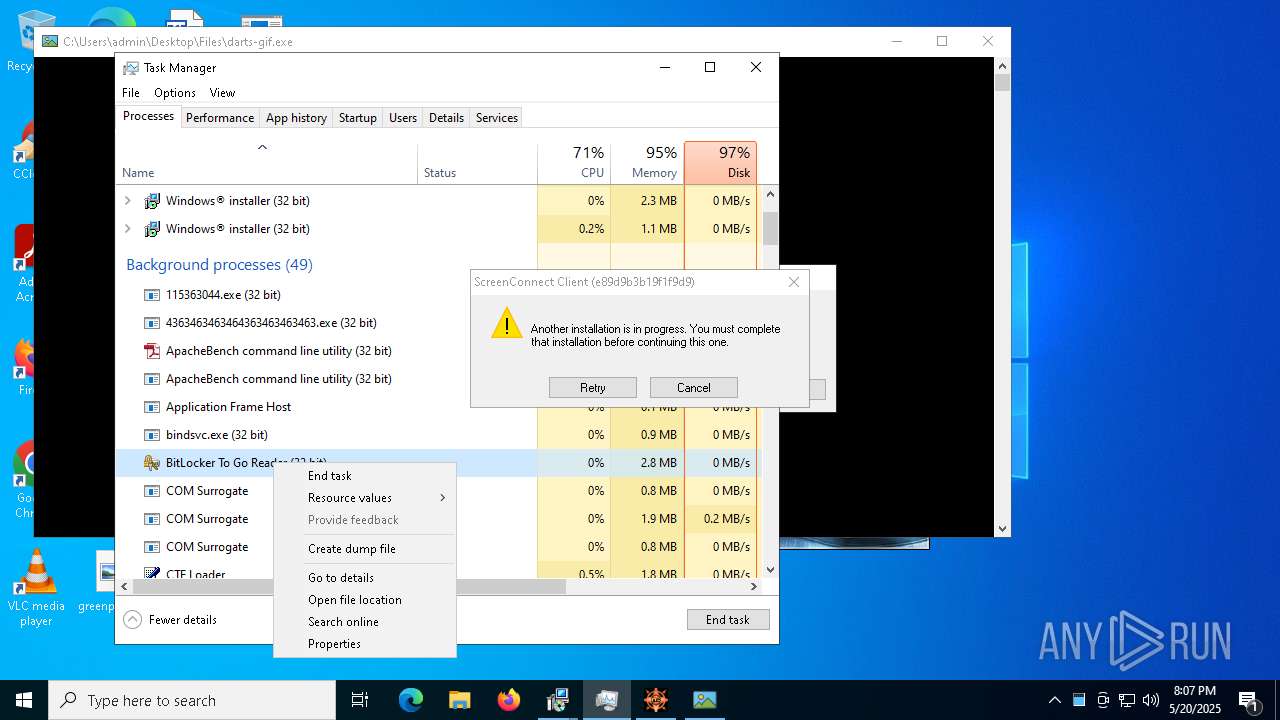Click horizontal scrollbar right arrow in Task Manager

click(755, 587)
